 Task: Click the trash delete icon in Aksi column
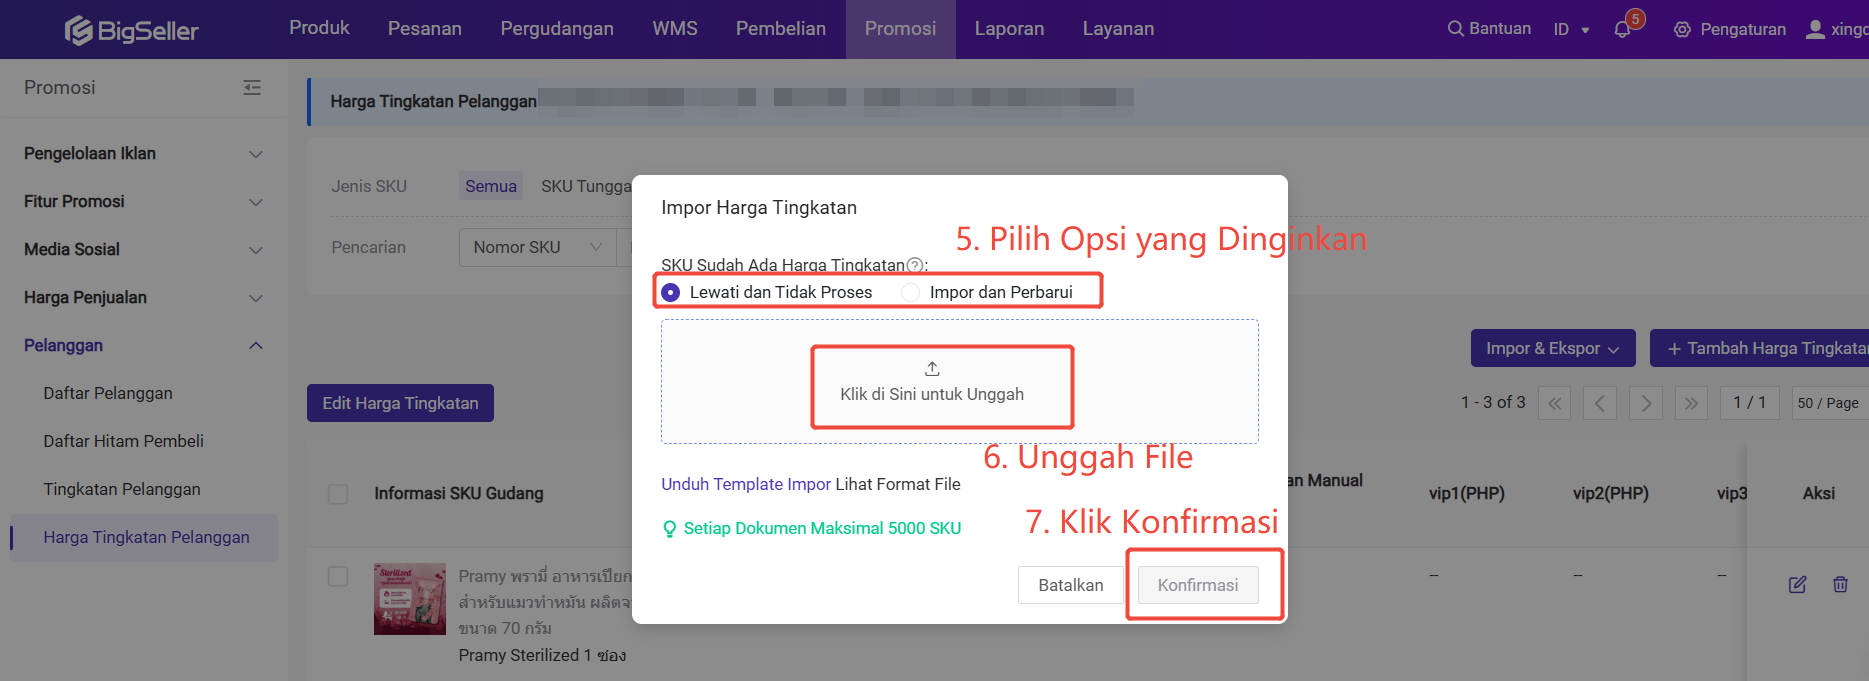pos(1840,584)
